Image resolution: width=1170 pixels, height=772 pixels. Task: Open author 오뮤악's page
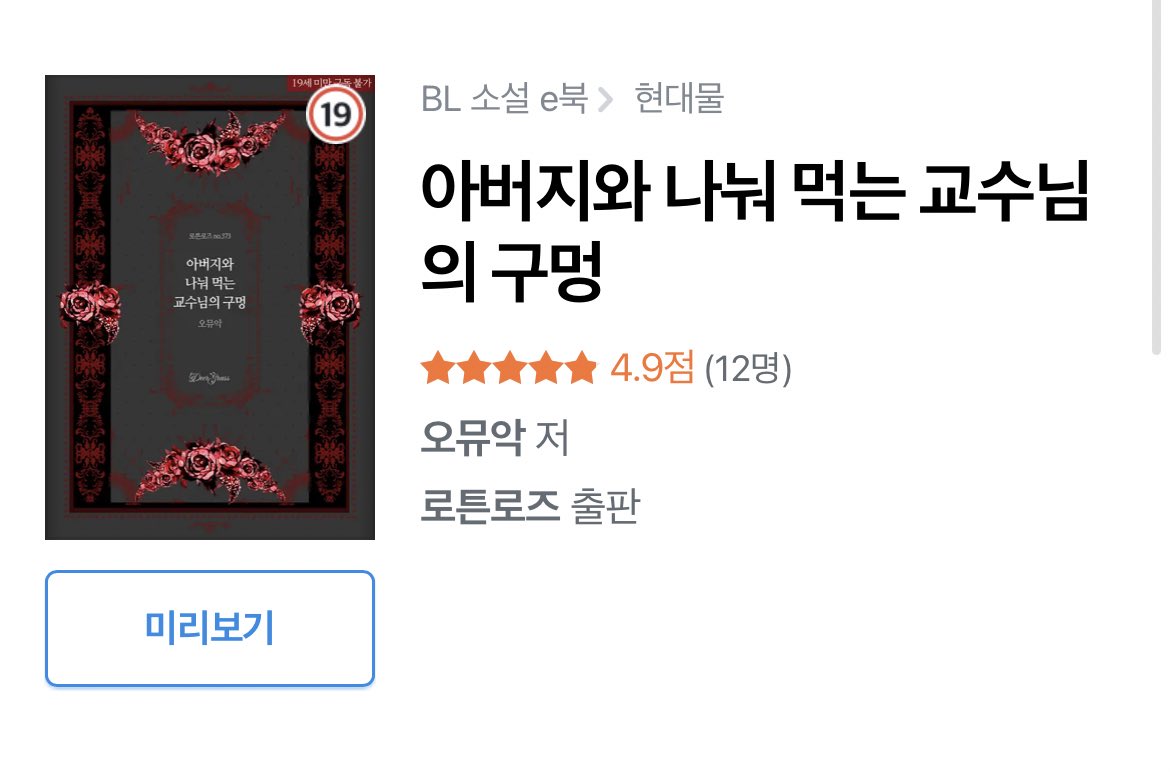472,437
